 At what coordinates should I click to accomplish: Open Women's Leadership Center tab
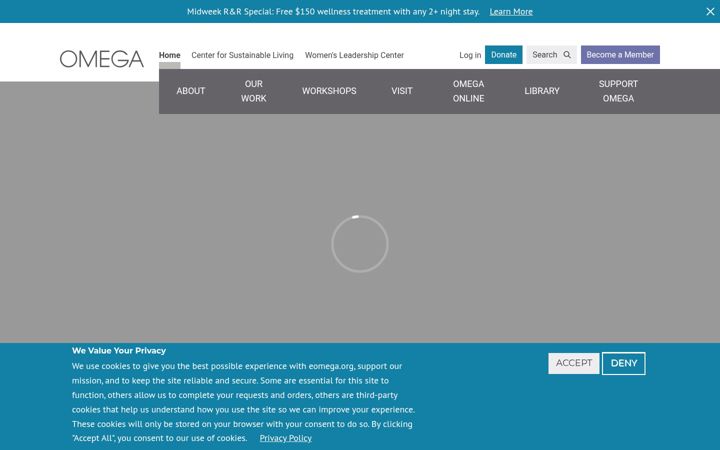pyautogui.click(x=354, y=55)
